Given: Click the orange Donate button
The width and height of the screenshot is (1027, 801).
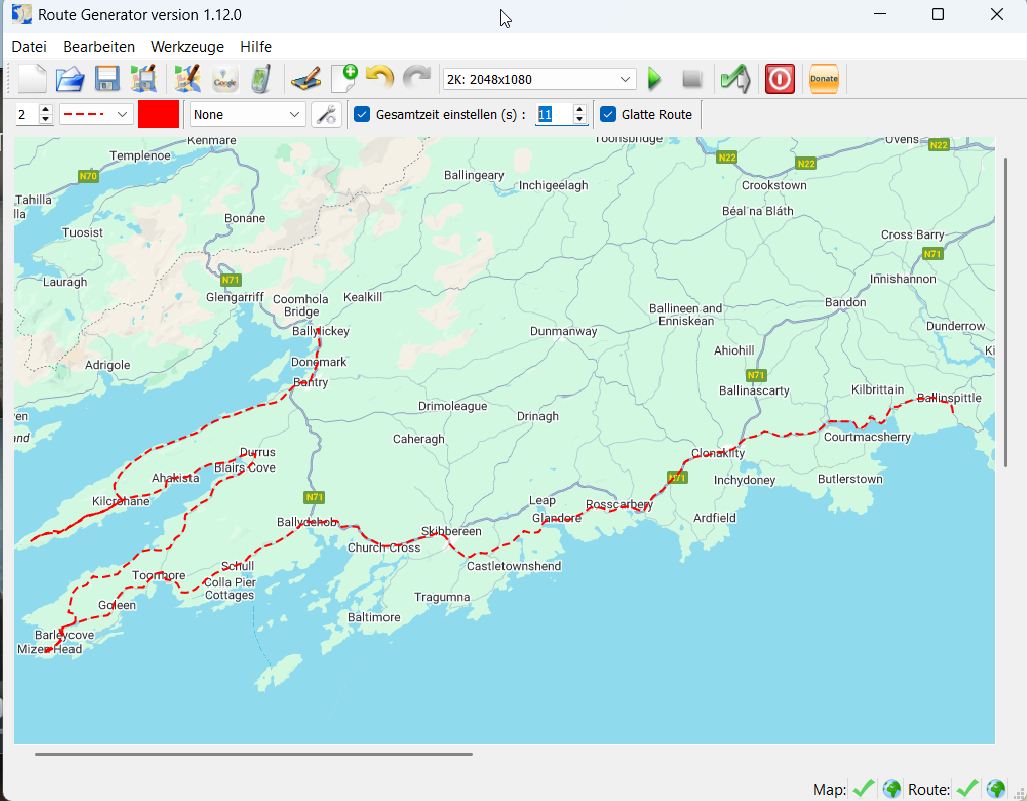Looking at the screenshot, I should click(824, 79).
